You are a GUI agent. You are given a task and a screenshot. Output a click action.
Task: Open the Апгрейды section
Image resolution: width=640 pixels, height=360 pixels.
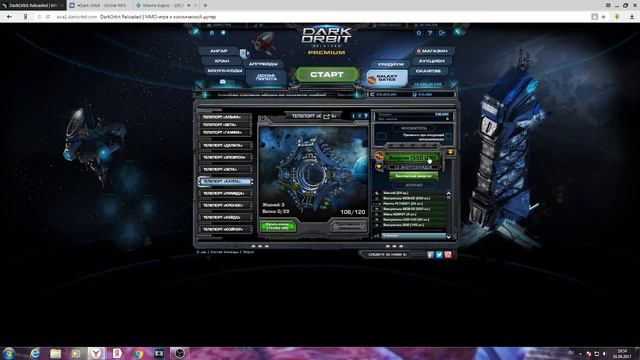coord(263,64)
